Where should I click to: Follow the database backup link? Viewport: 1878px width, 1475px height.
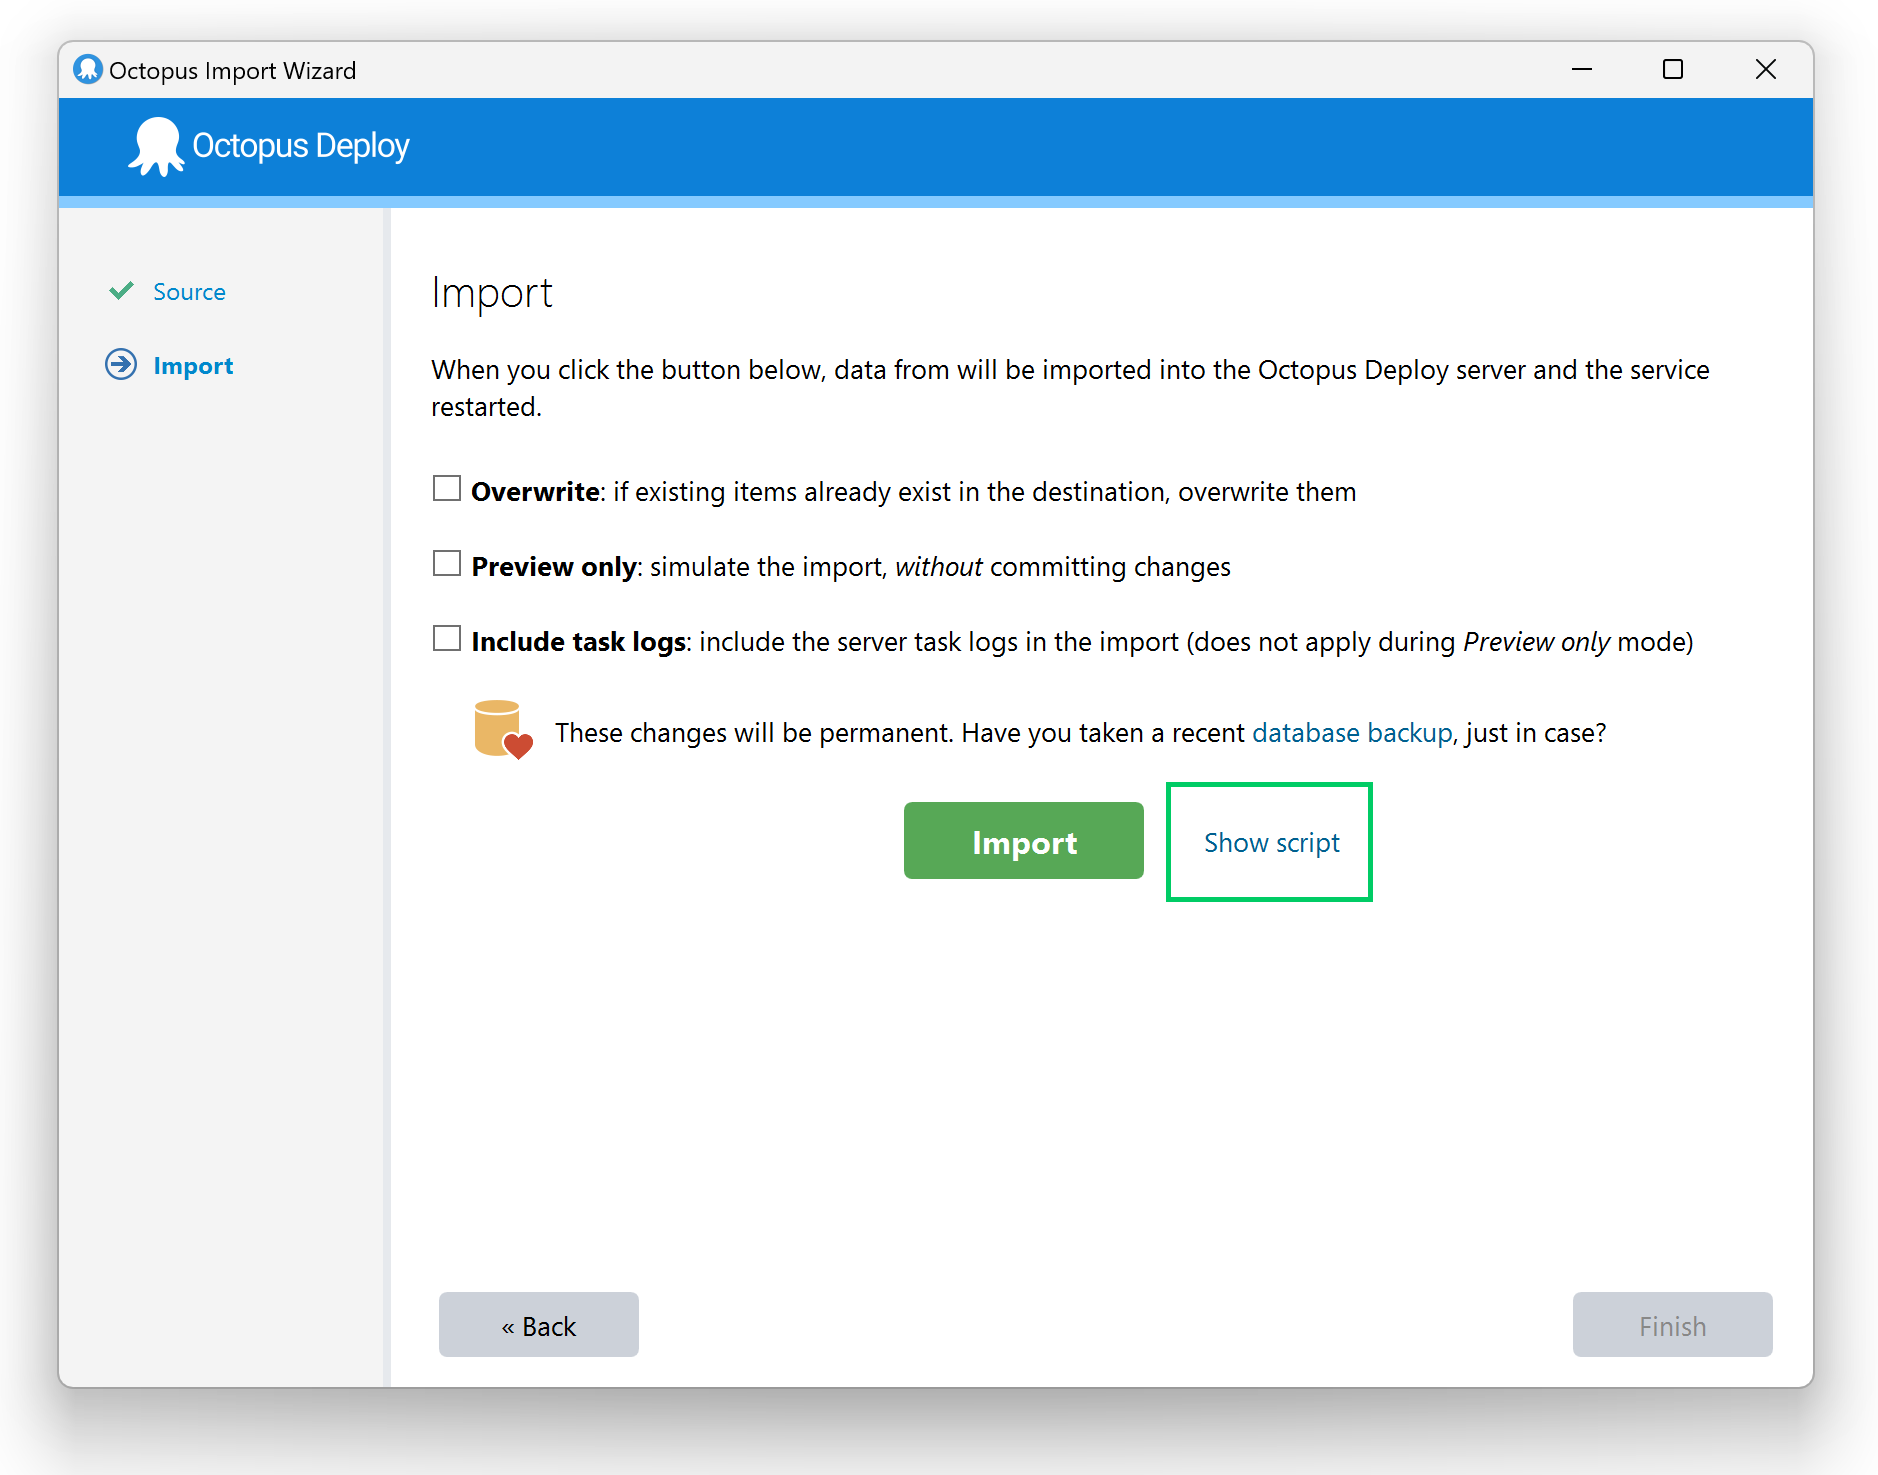1352,733
